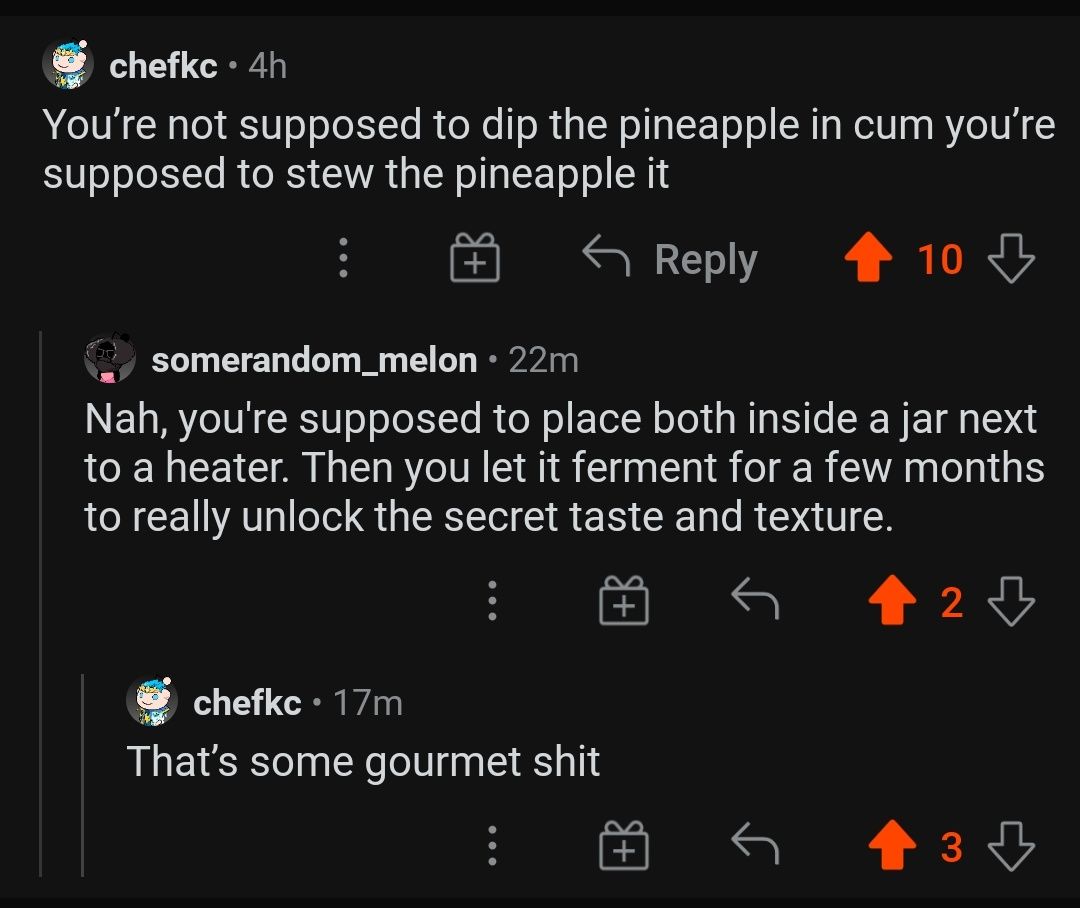Image resolution: width=1080 pixels, height=908 pixels.
Task: Upvote chefkc's pineapple comment
Action: pyautogui.click(x=869, y=258)
